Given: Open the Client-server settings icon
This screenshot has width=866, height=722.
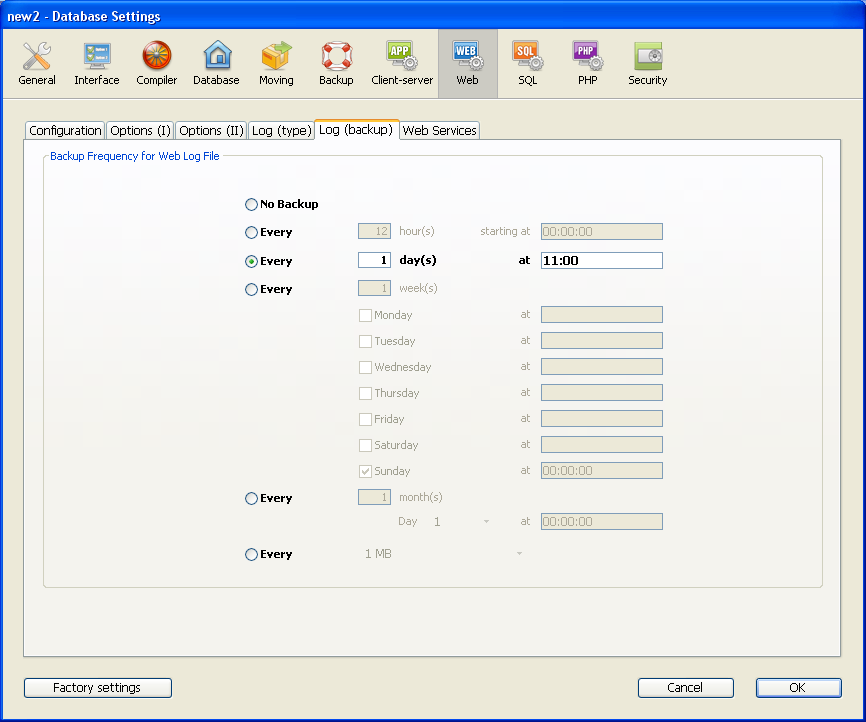Looking at the screenshot, I should click(x=402, y=63).
